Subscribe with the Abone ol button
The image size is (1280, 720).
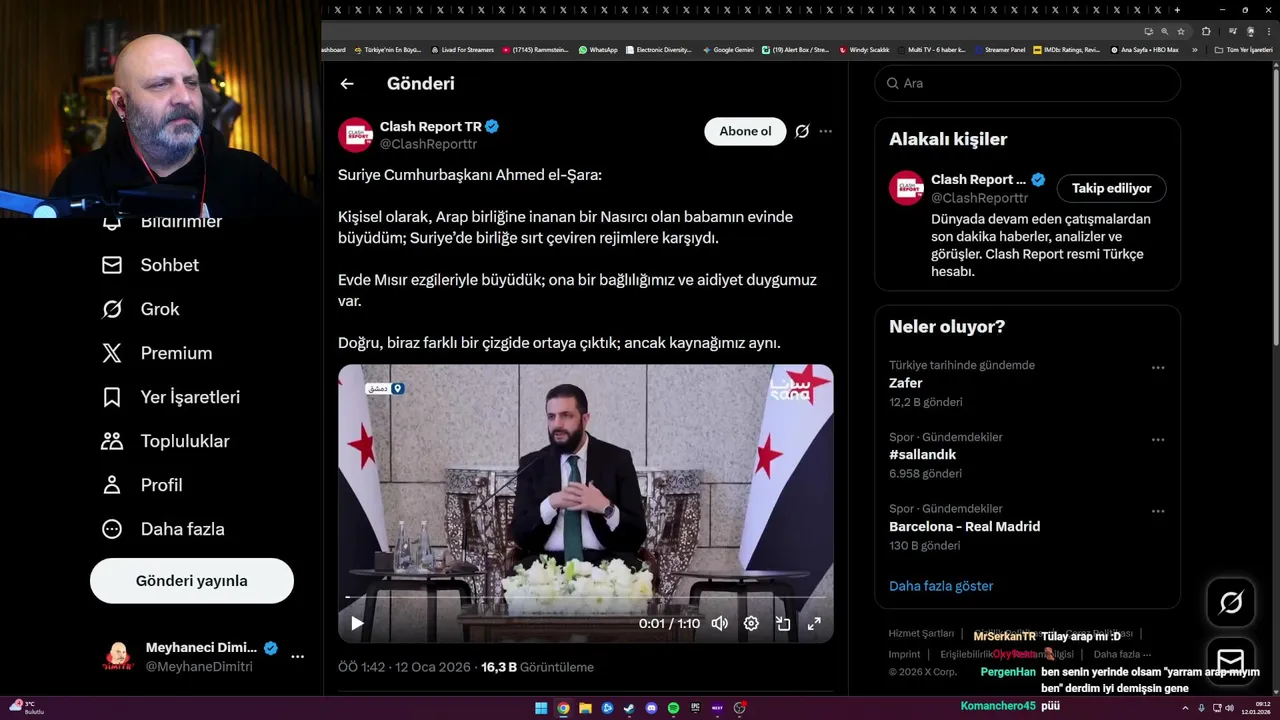coord(745,131)
